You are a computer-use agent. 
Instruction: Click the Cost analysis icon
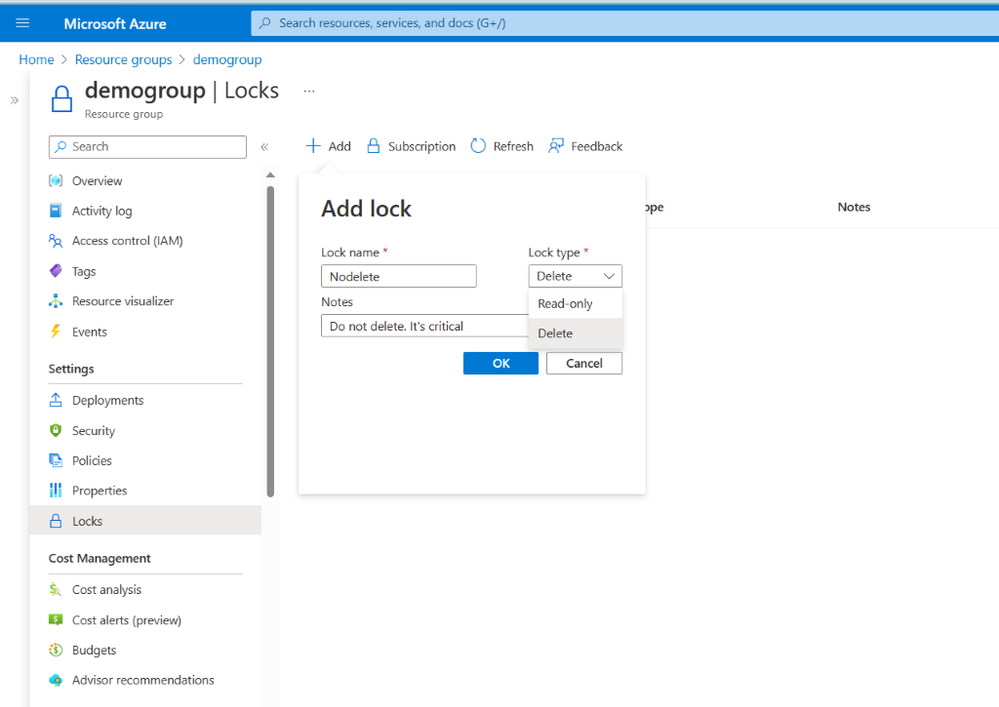click(x=56, y=590)
